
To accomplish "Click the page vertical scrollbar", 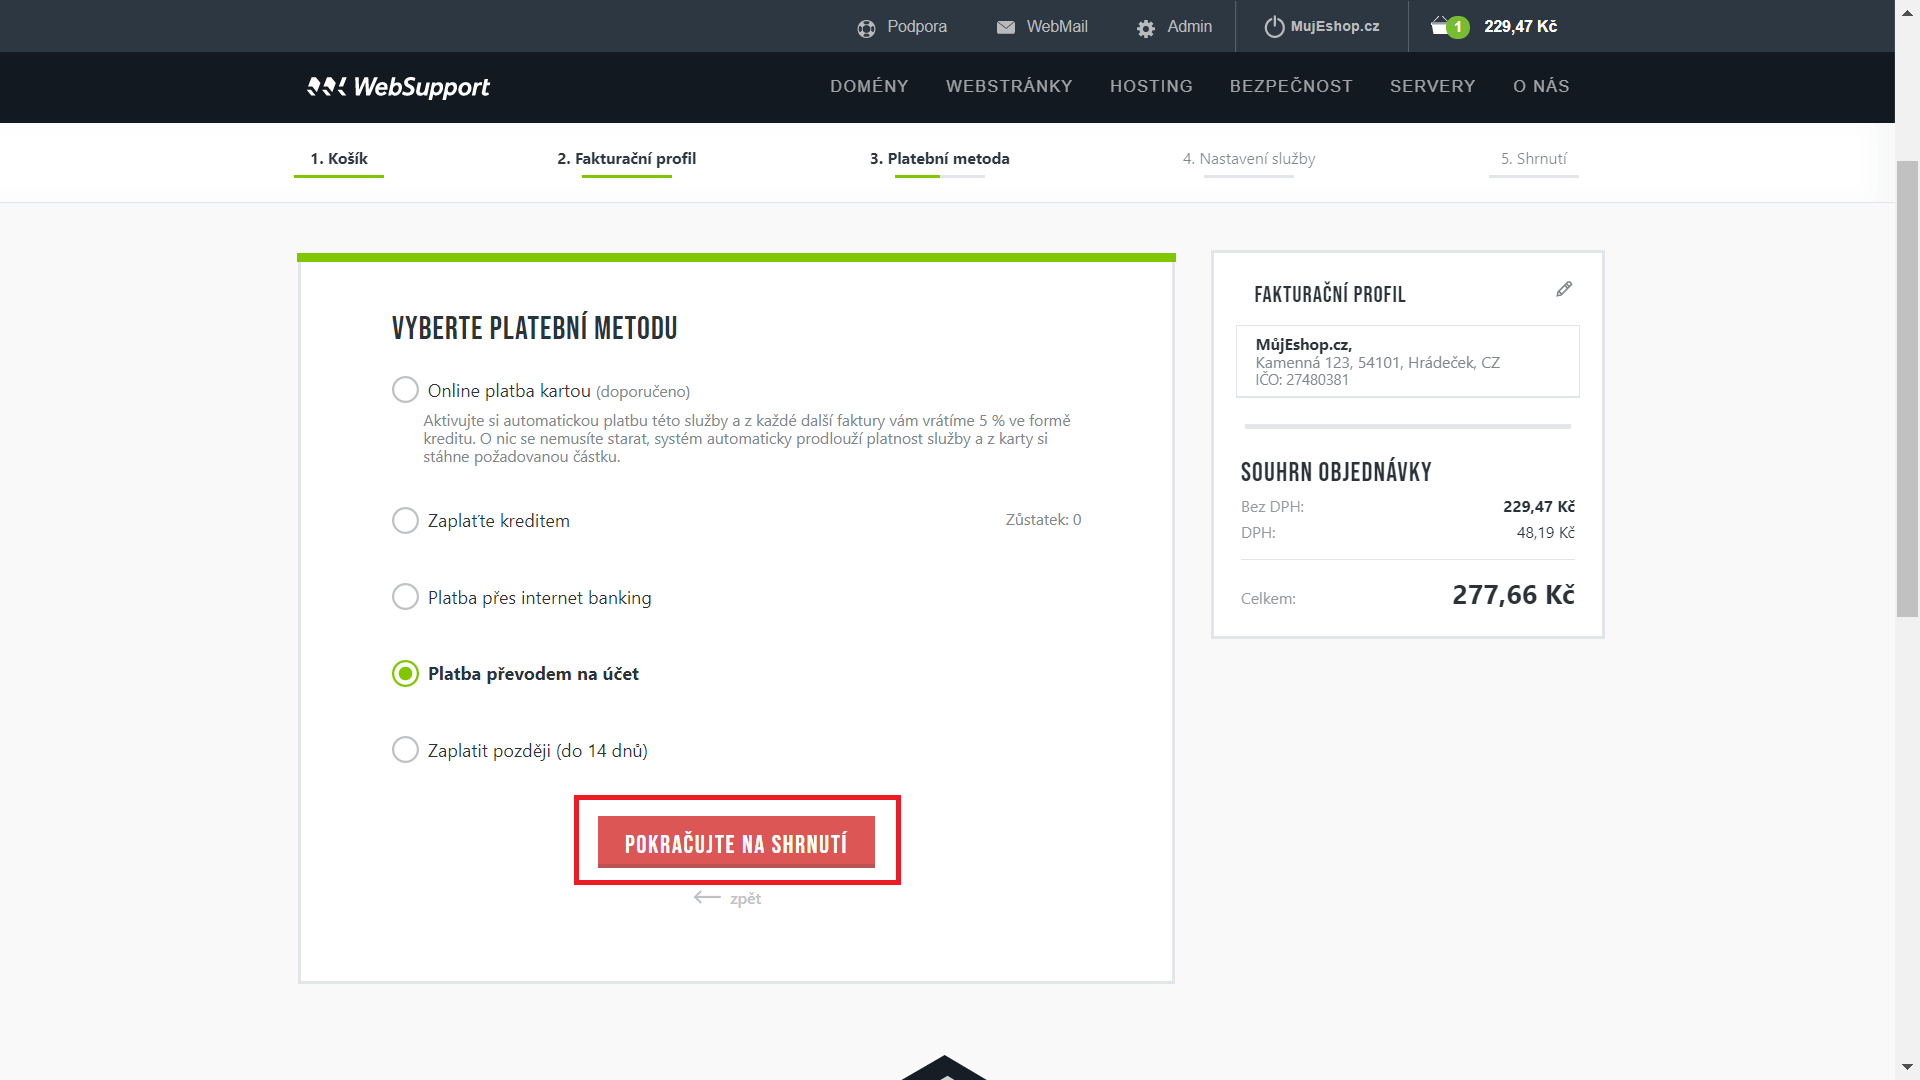I will tap(1907, 388).
